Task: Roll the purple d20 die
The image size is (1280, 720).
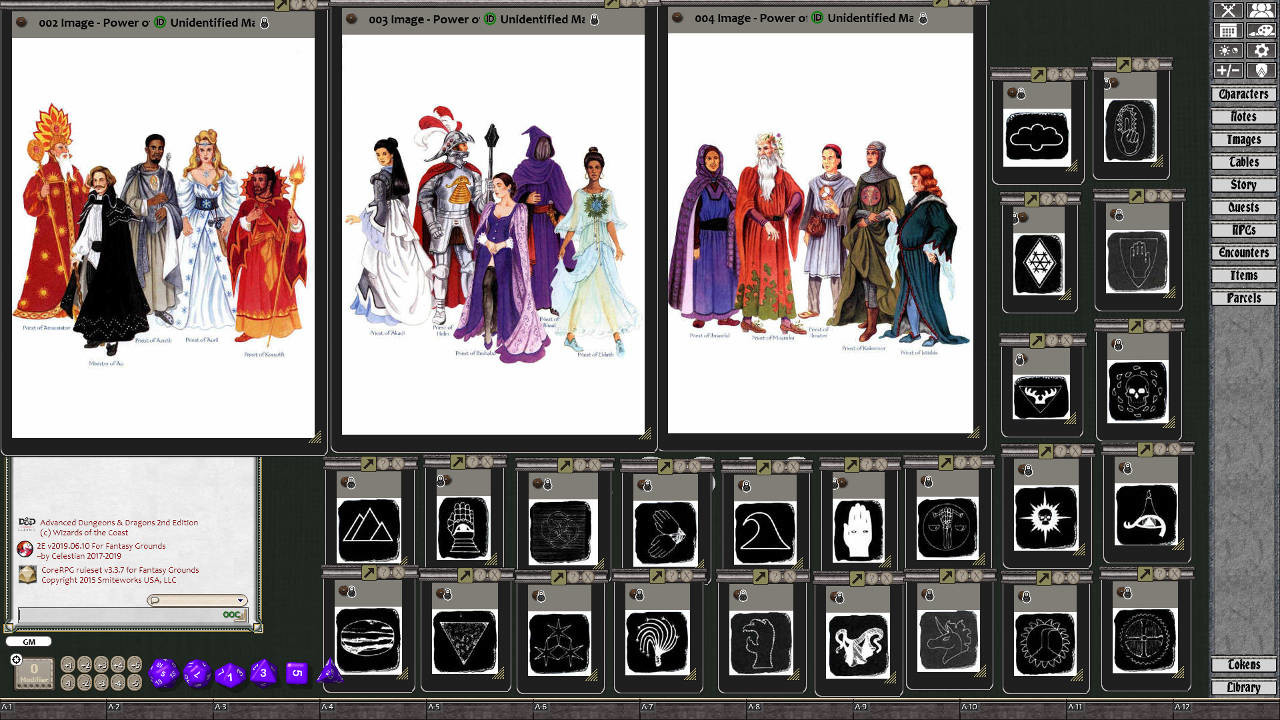Action: coord(164,671)
